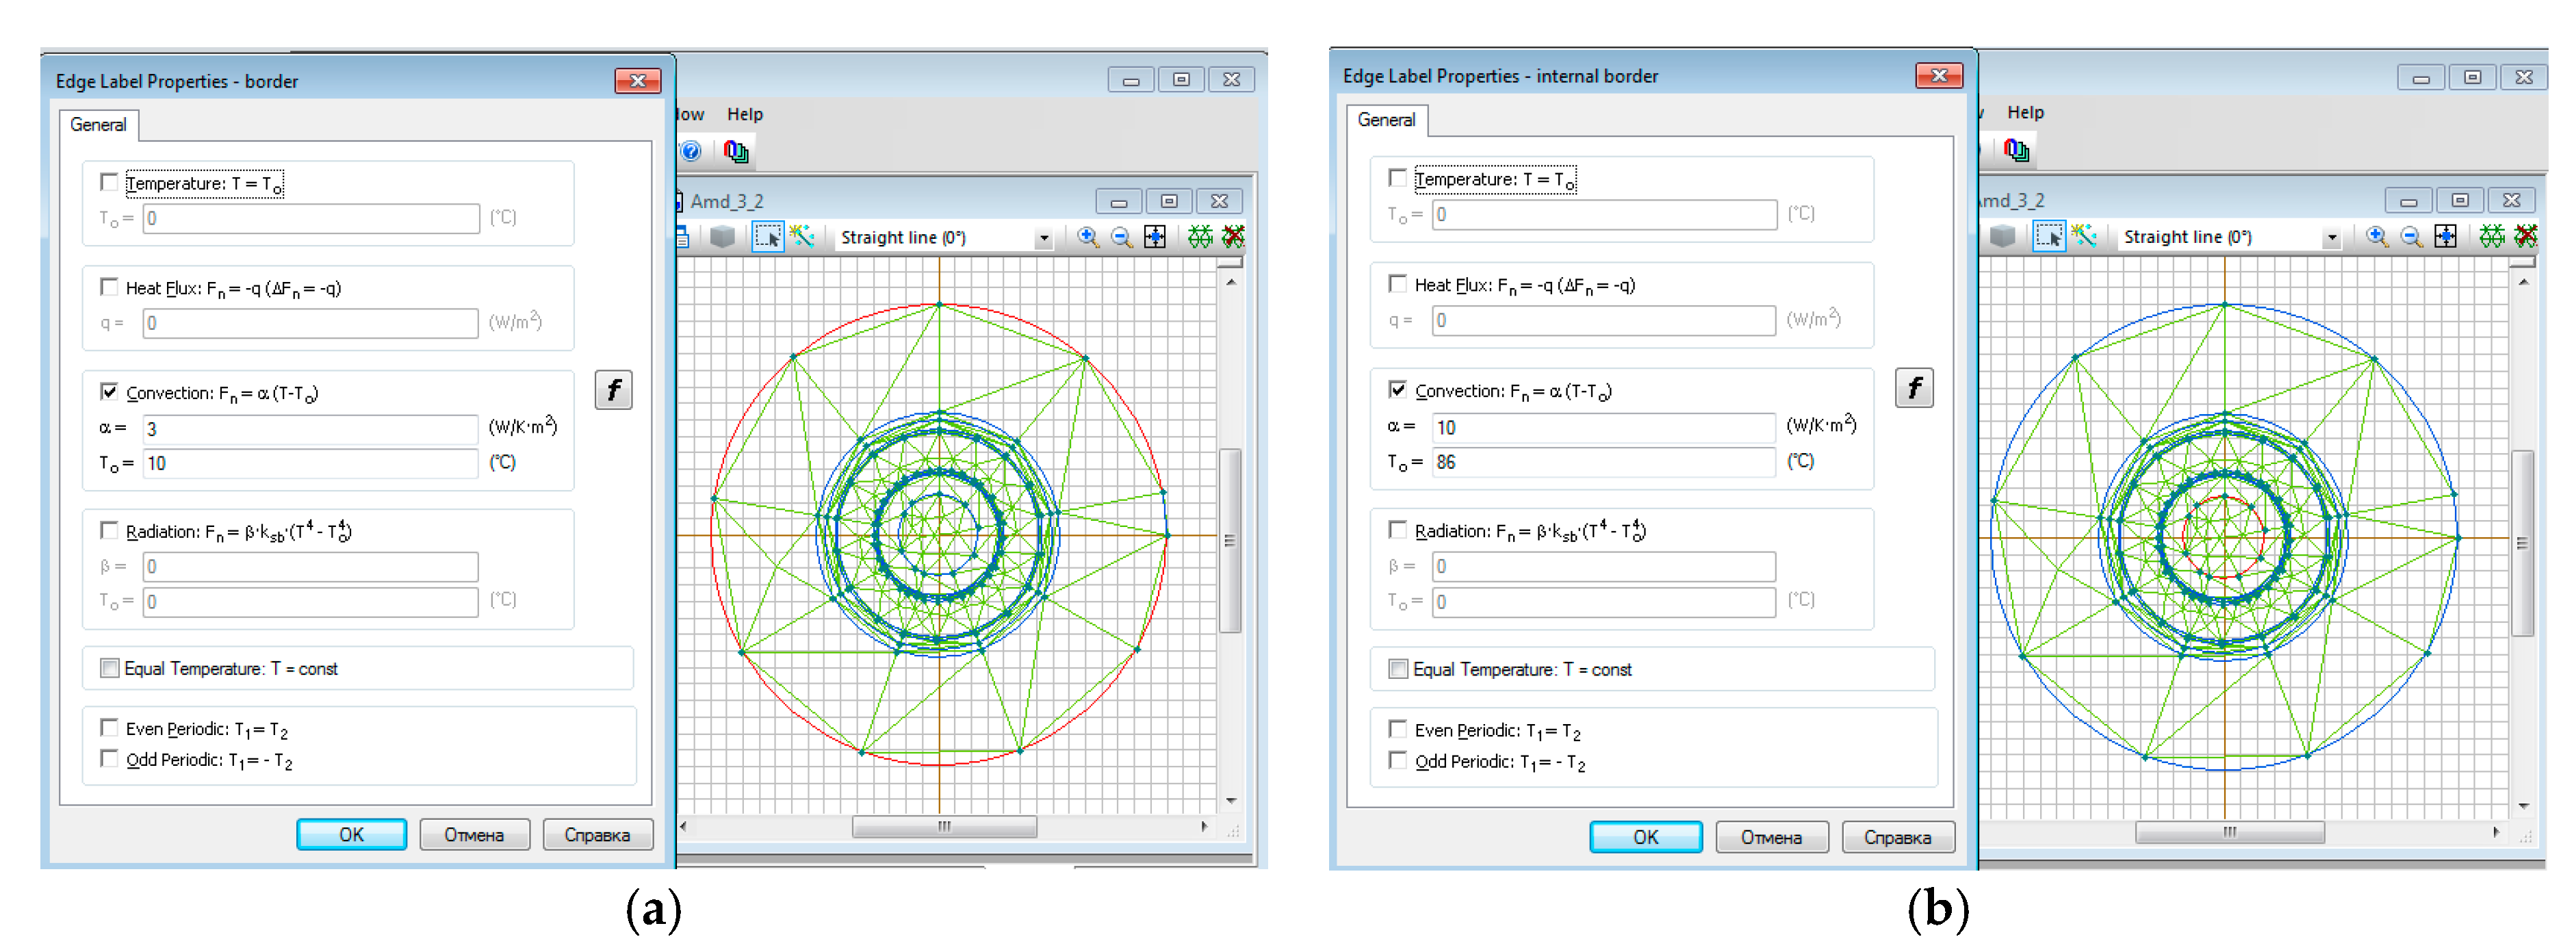
Task: Open Straight line dropdown in left model window
Action: tap(1043, 238)
